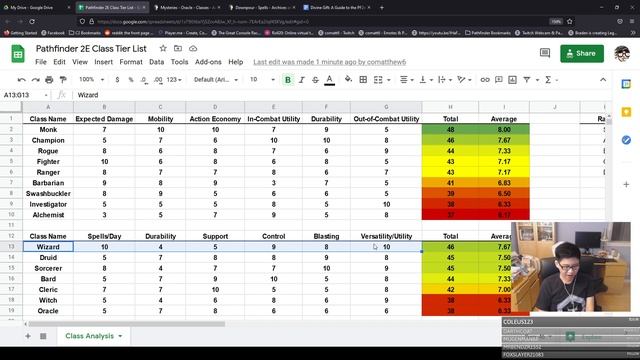The image size is (640, 360).
Task: Undo the last action in toolbar
Action: click(22, 80)
